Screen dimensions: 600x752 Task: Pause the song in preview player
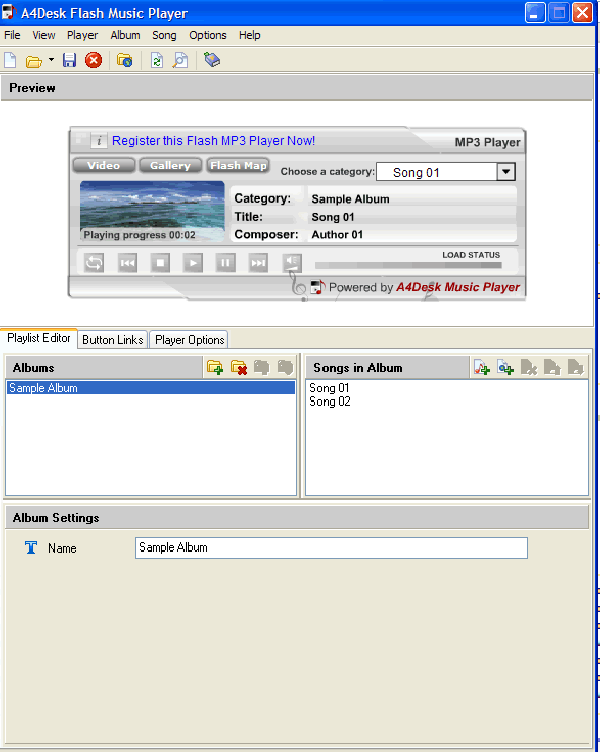tap(225, 263)
